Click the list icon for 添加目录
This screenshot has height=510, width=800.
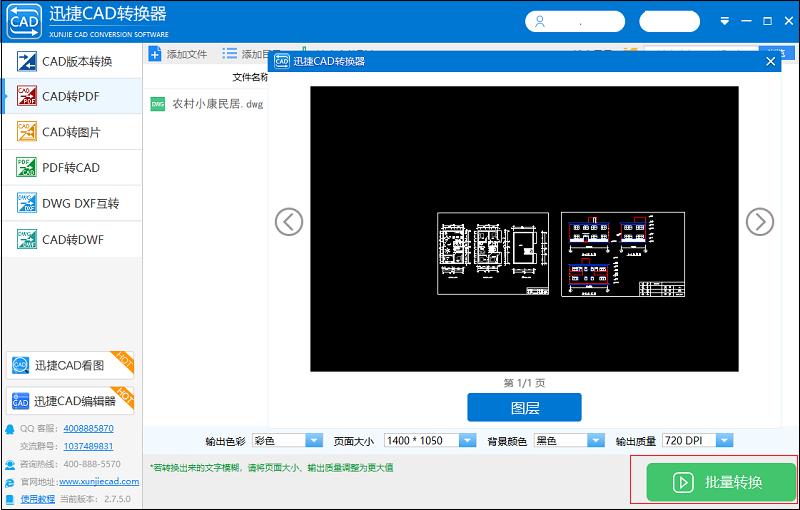(x=230, y=54)
